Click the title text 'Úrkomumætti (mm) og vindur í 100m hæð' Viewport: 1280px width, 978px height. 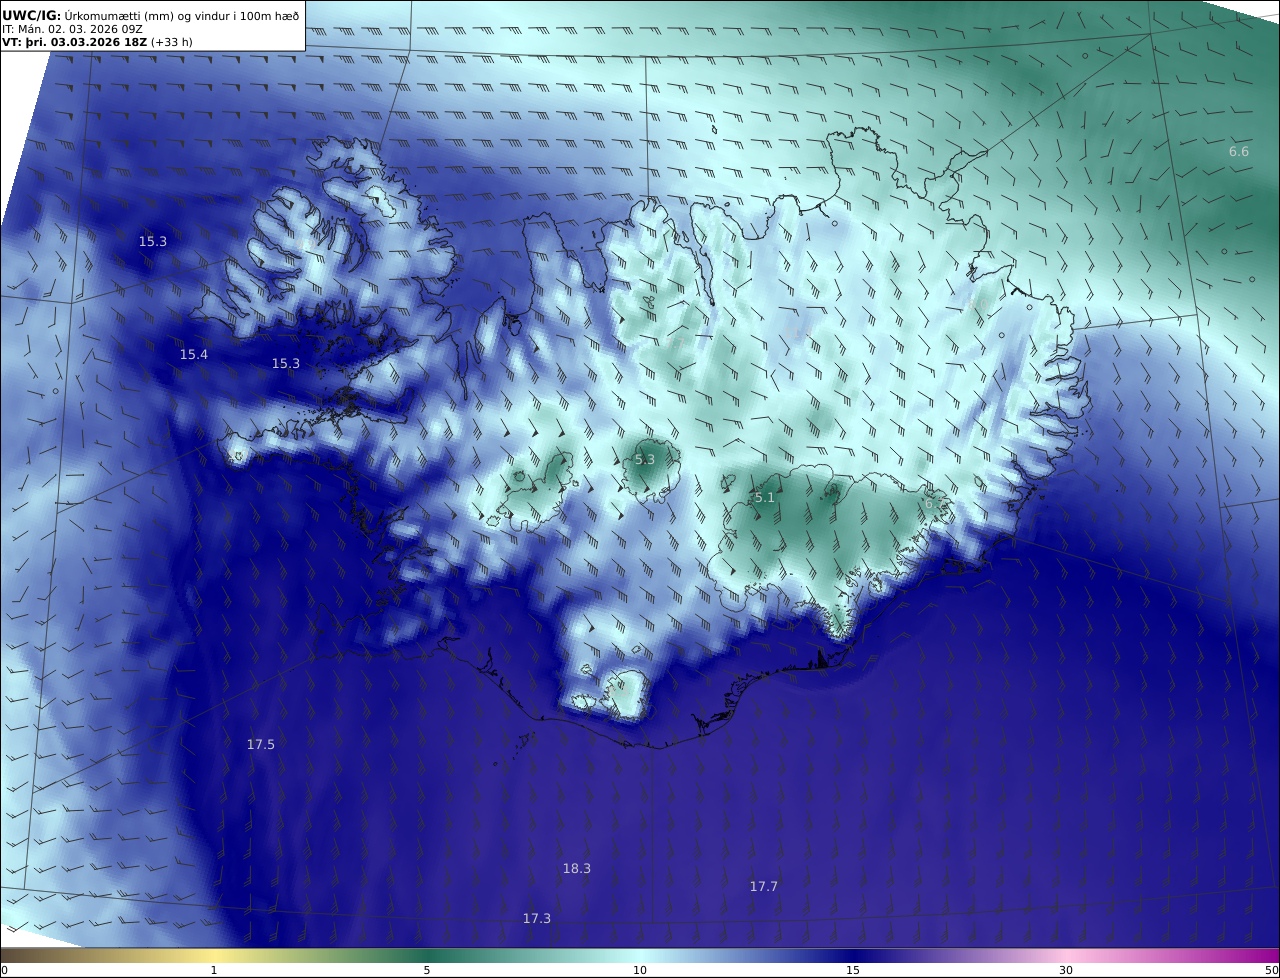[181, 15]
